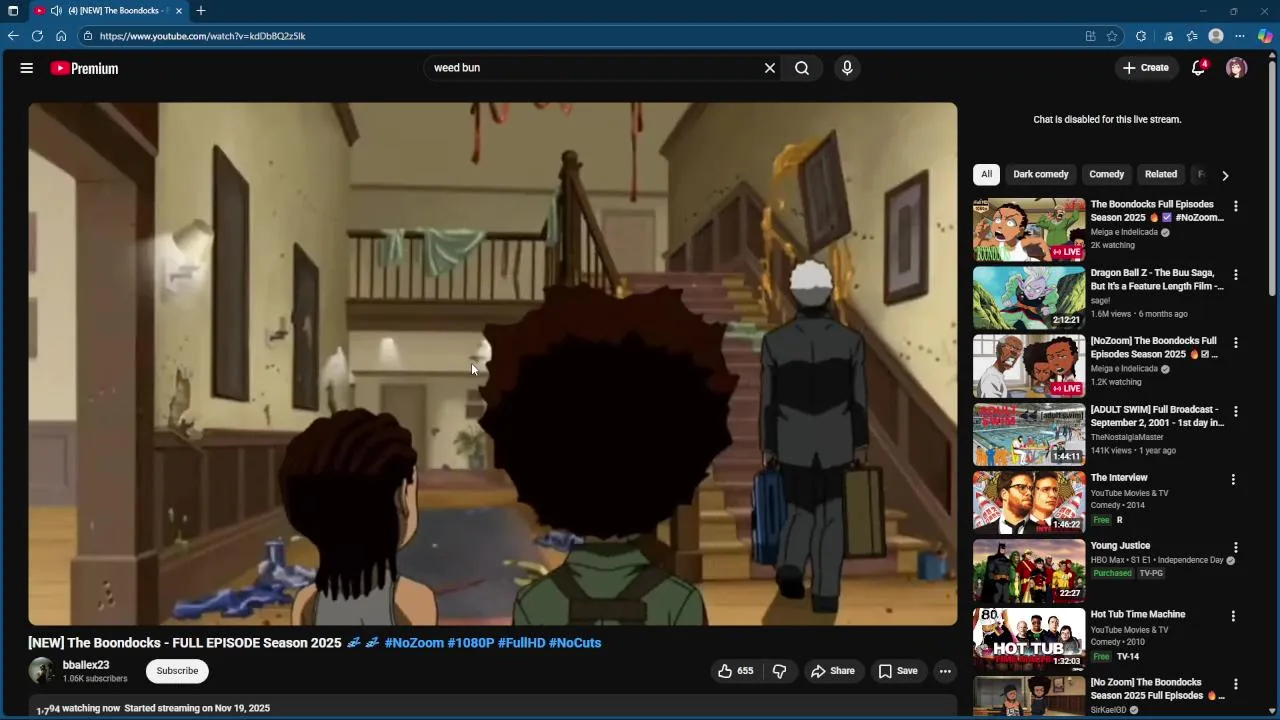
Task: Open options for The Interview video
Action: coord(1233,479)
